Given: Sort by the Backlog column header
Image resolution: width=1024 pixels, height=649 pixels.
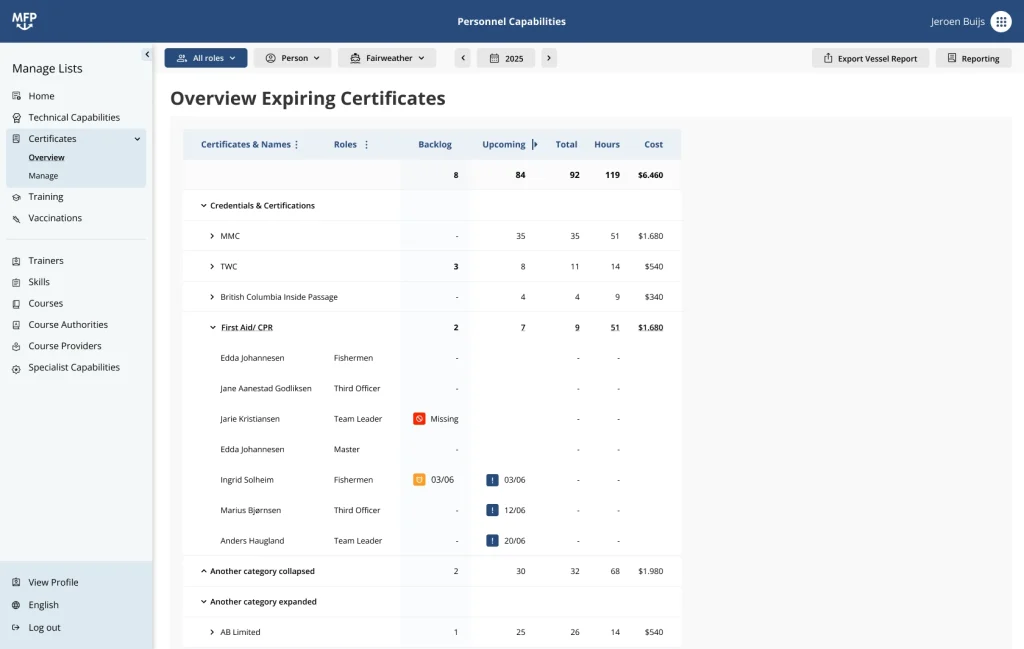Looking at the screenshot, I should [435, 144].
